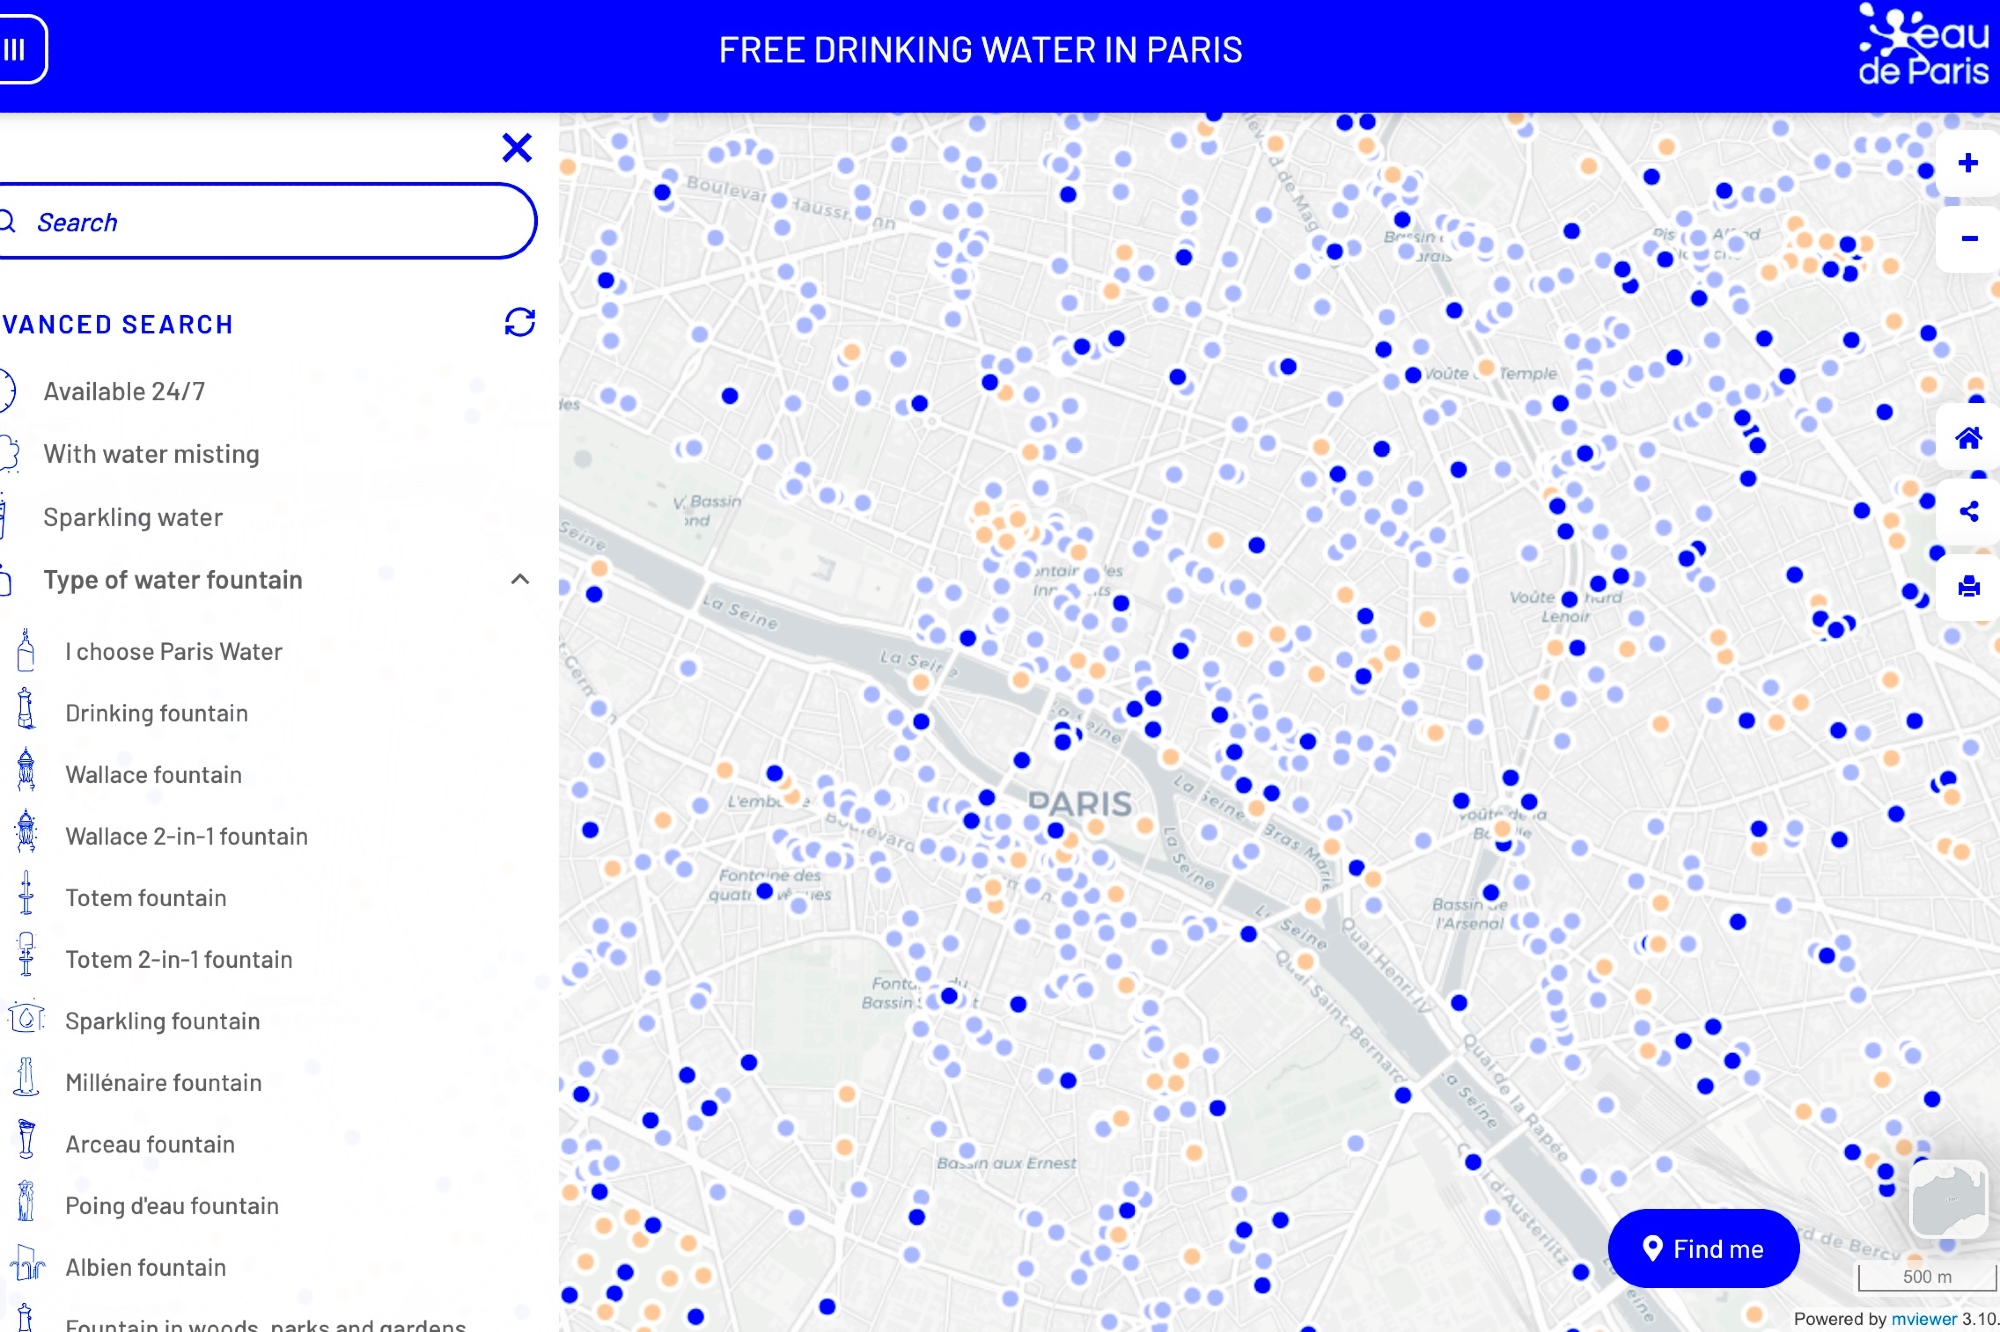Click the zoom out minus button
This screenshot has width=2000, height=1332.
pos(1967,238)
